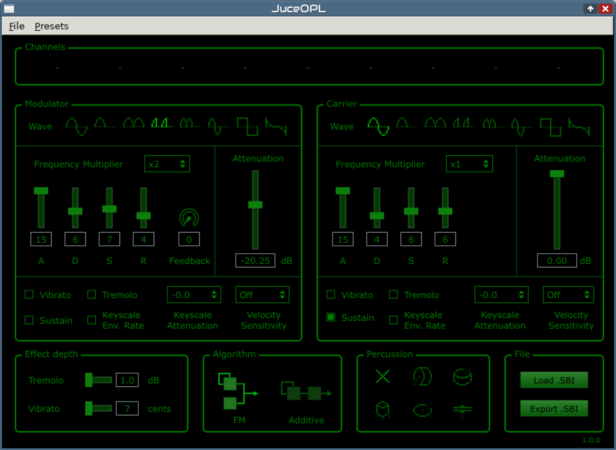Open Modulator Velocity Sensitivity dropdown
The image size is (616, 450).
262,295
